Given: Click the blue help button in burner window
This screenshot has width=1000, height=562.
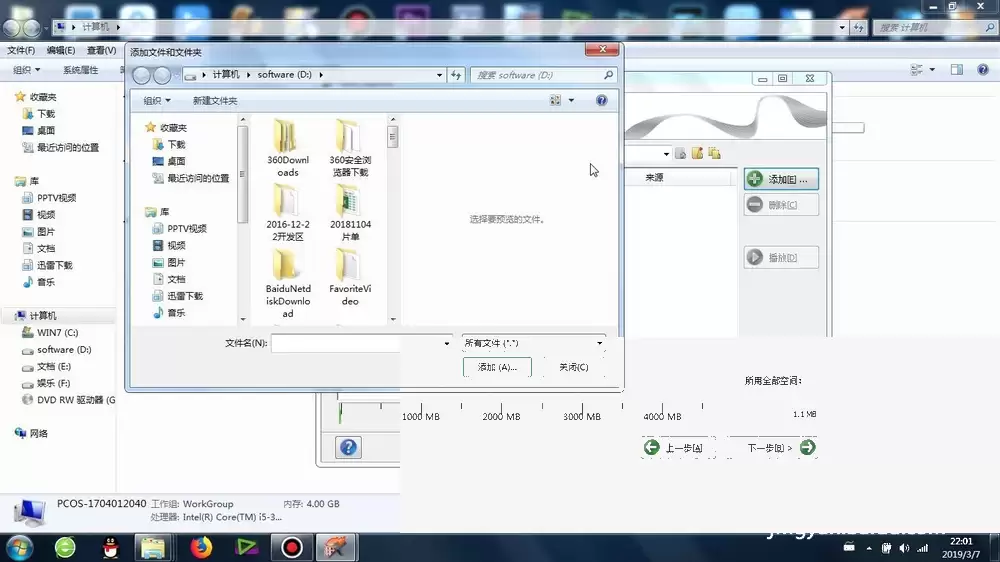Looking at the screenshot, I should coord(348,447).
